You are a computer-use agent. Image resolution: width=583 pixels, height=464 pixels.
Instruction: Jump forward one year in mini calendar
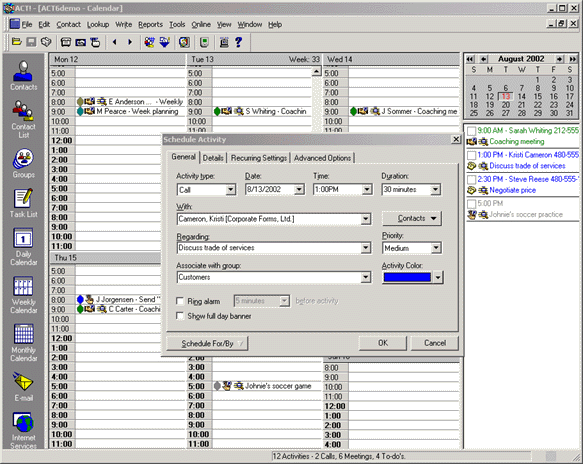tap(573, 59)
